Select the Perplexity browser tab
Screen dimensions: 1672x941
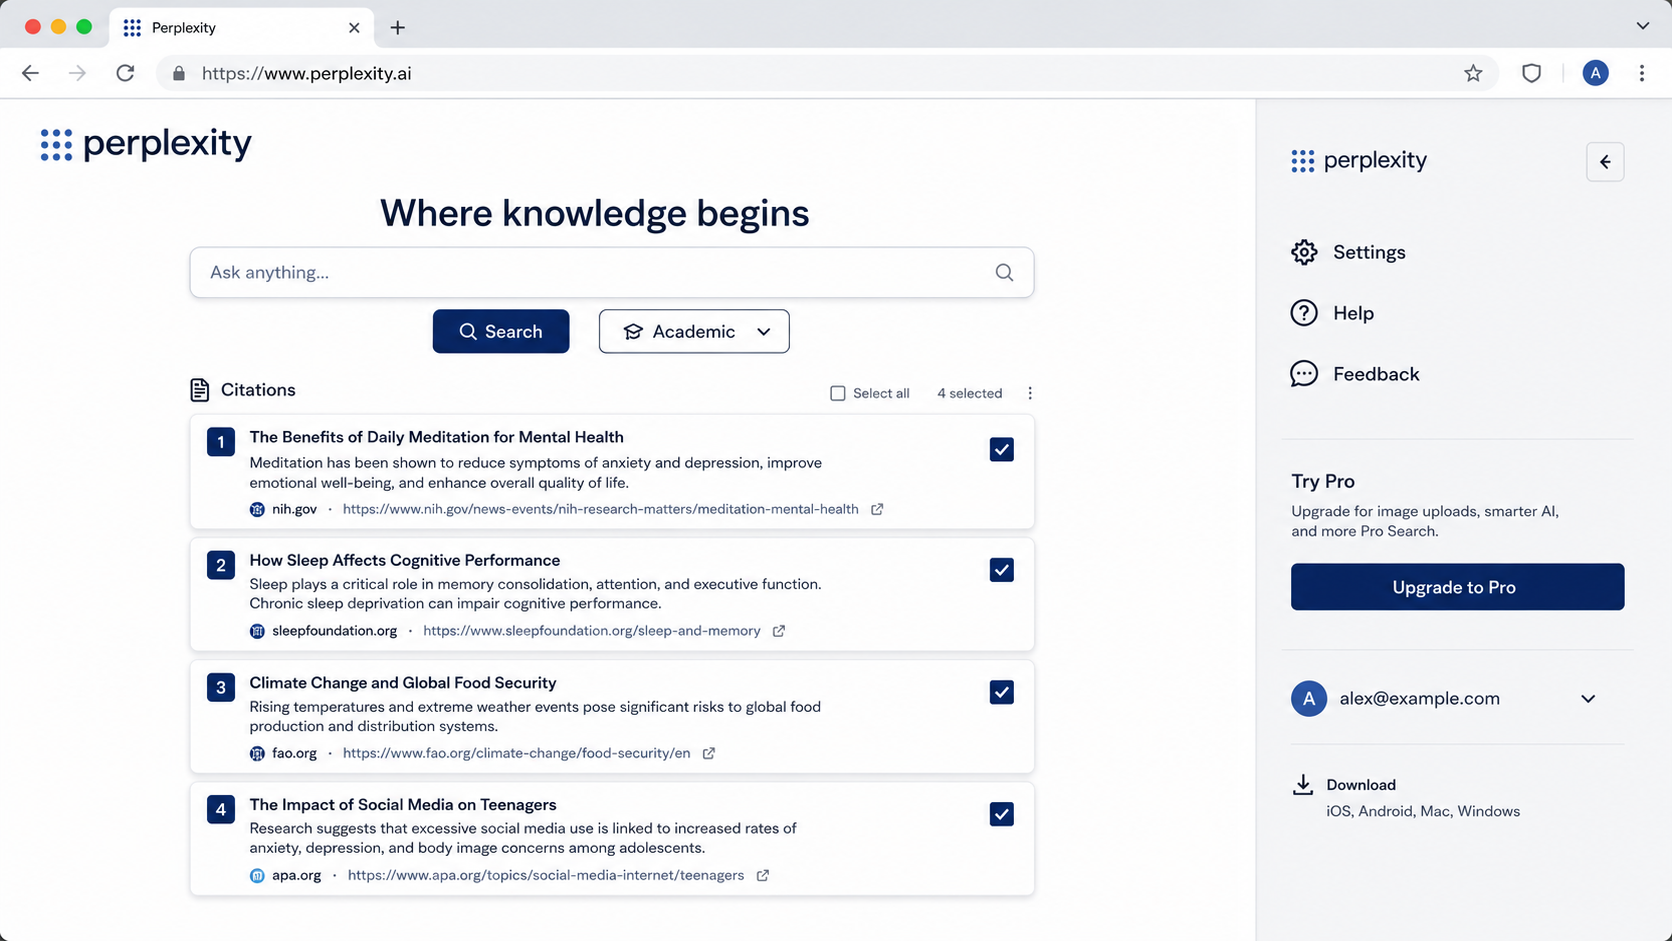242,27
